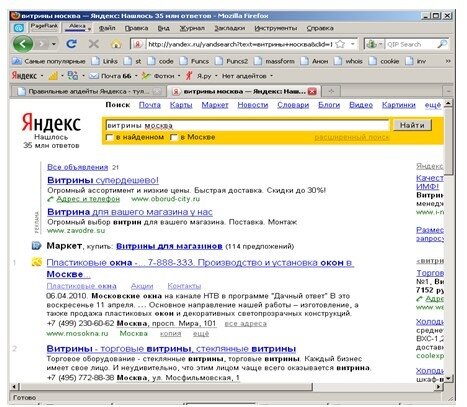Click the Alexa toolbar button
The image size is (467, 407).
click(x=77, y=27)
